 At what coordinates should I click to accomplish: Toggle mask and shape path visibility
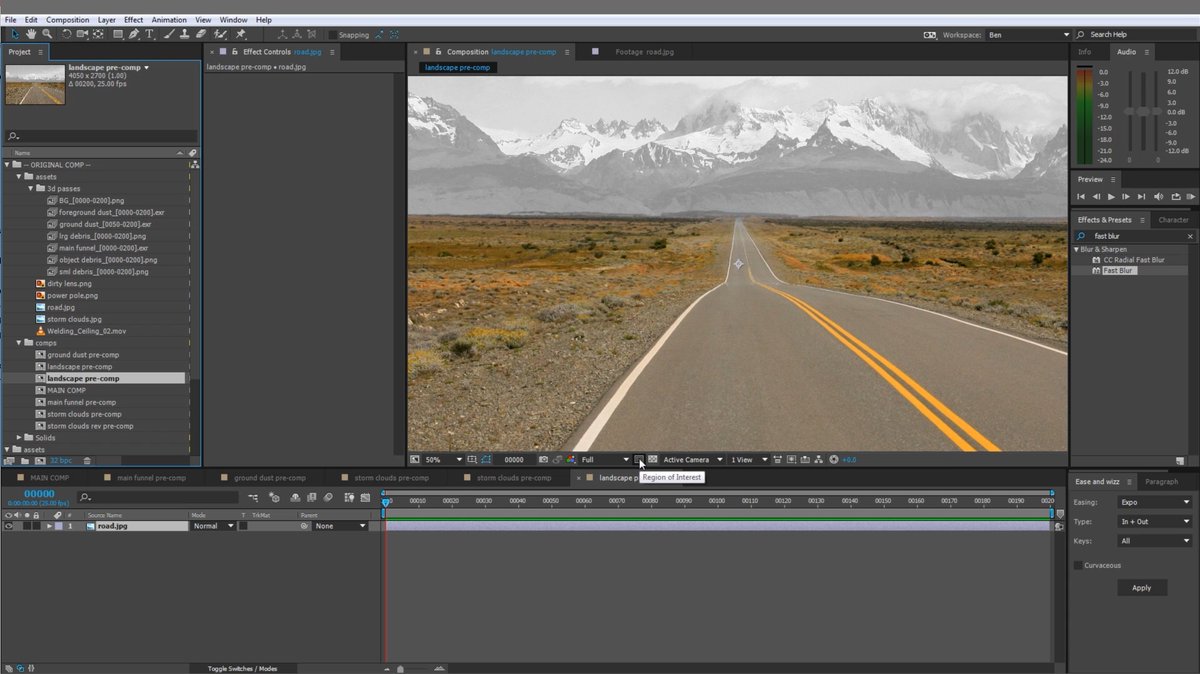[x=487, y=459]
